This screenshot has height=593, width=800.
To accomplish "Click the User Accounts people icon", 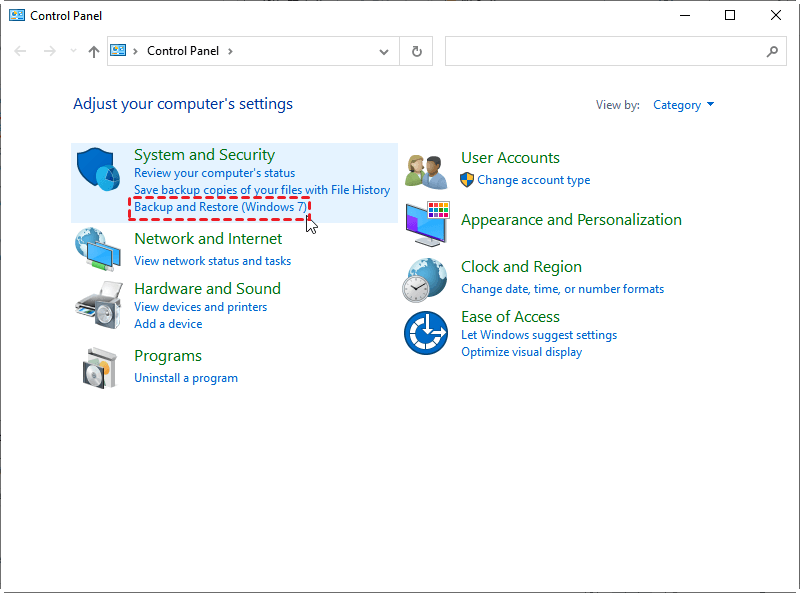I will (426, 171).
